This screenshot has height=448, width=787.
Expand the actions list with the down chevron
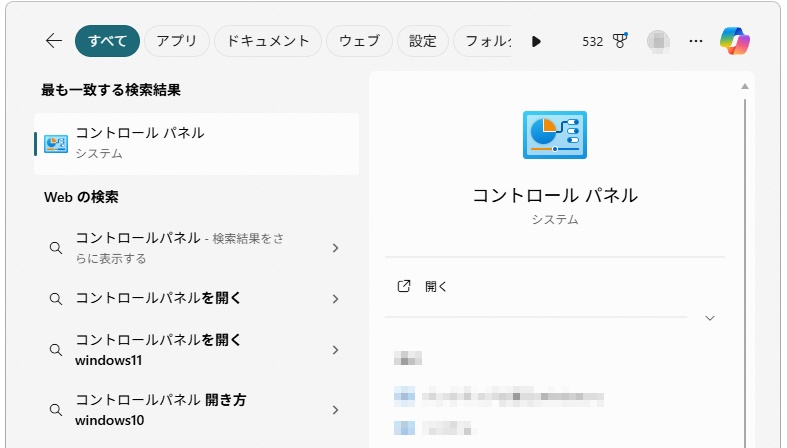tap(710, 318)
